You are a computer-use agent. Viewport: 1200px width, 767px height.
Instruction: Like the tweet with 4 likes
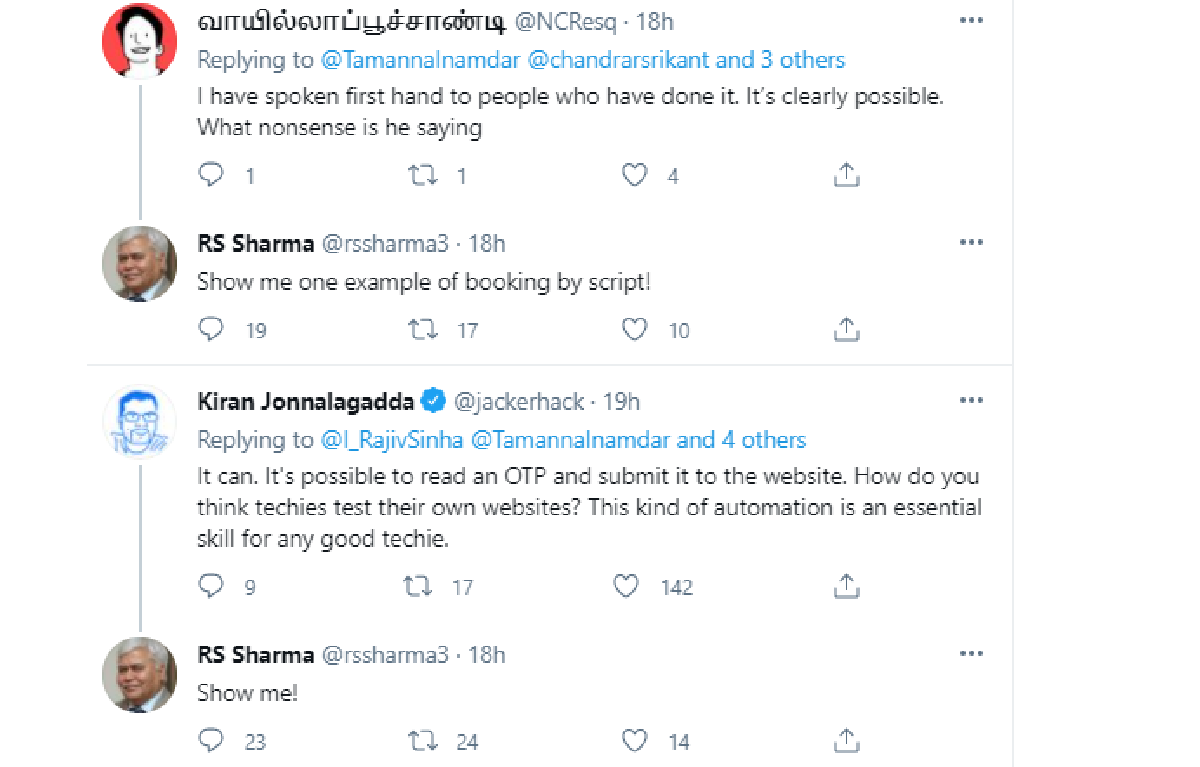[x=635, y=176]
